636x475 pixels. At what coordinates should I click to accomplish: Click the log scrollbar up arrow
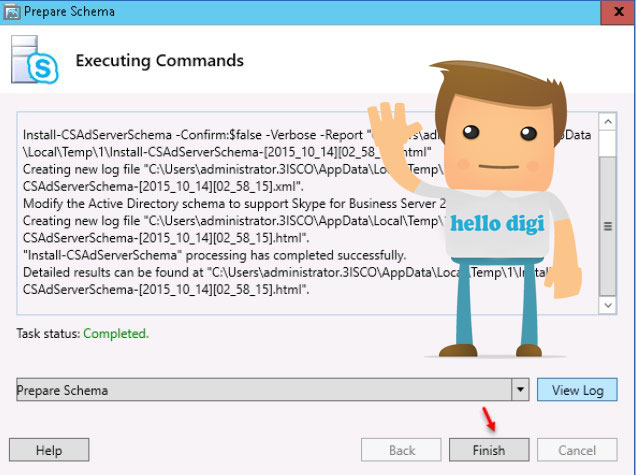pos(608,122)
